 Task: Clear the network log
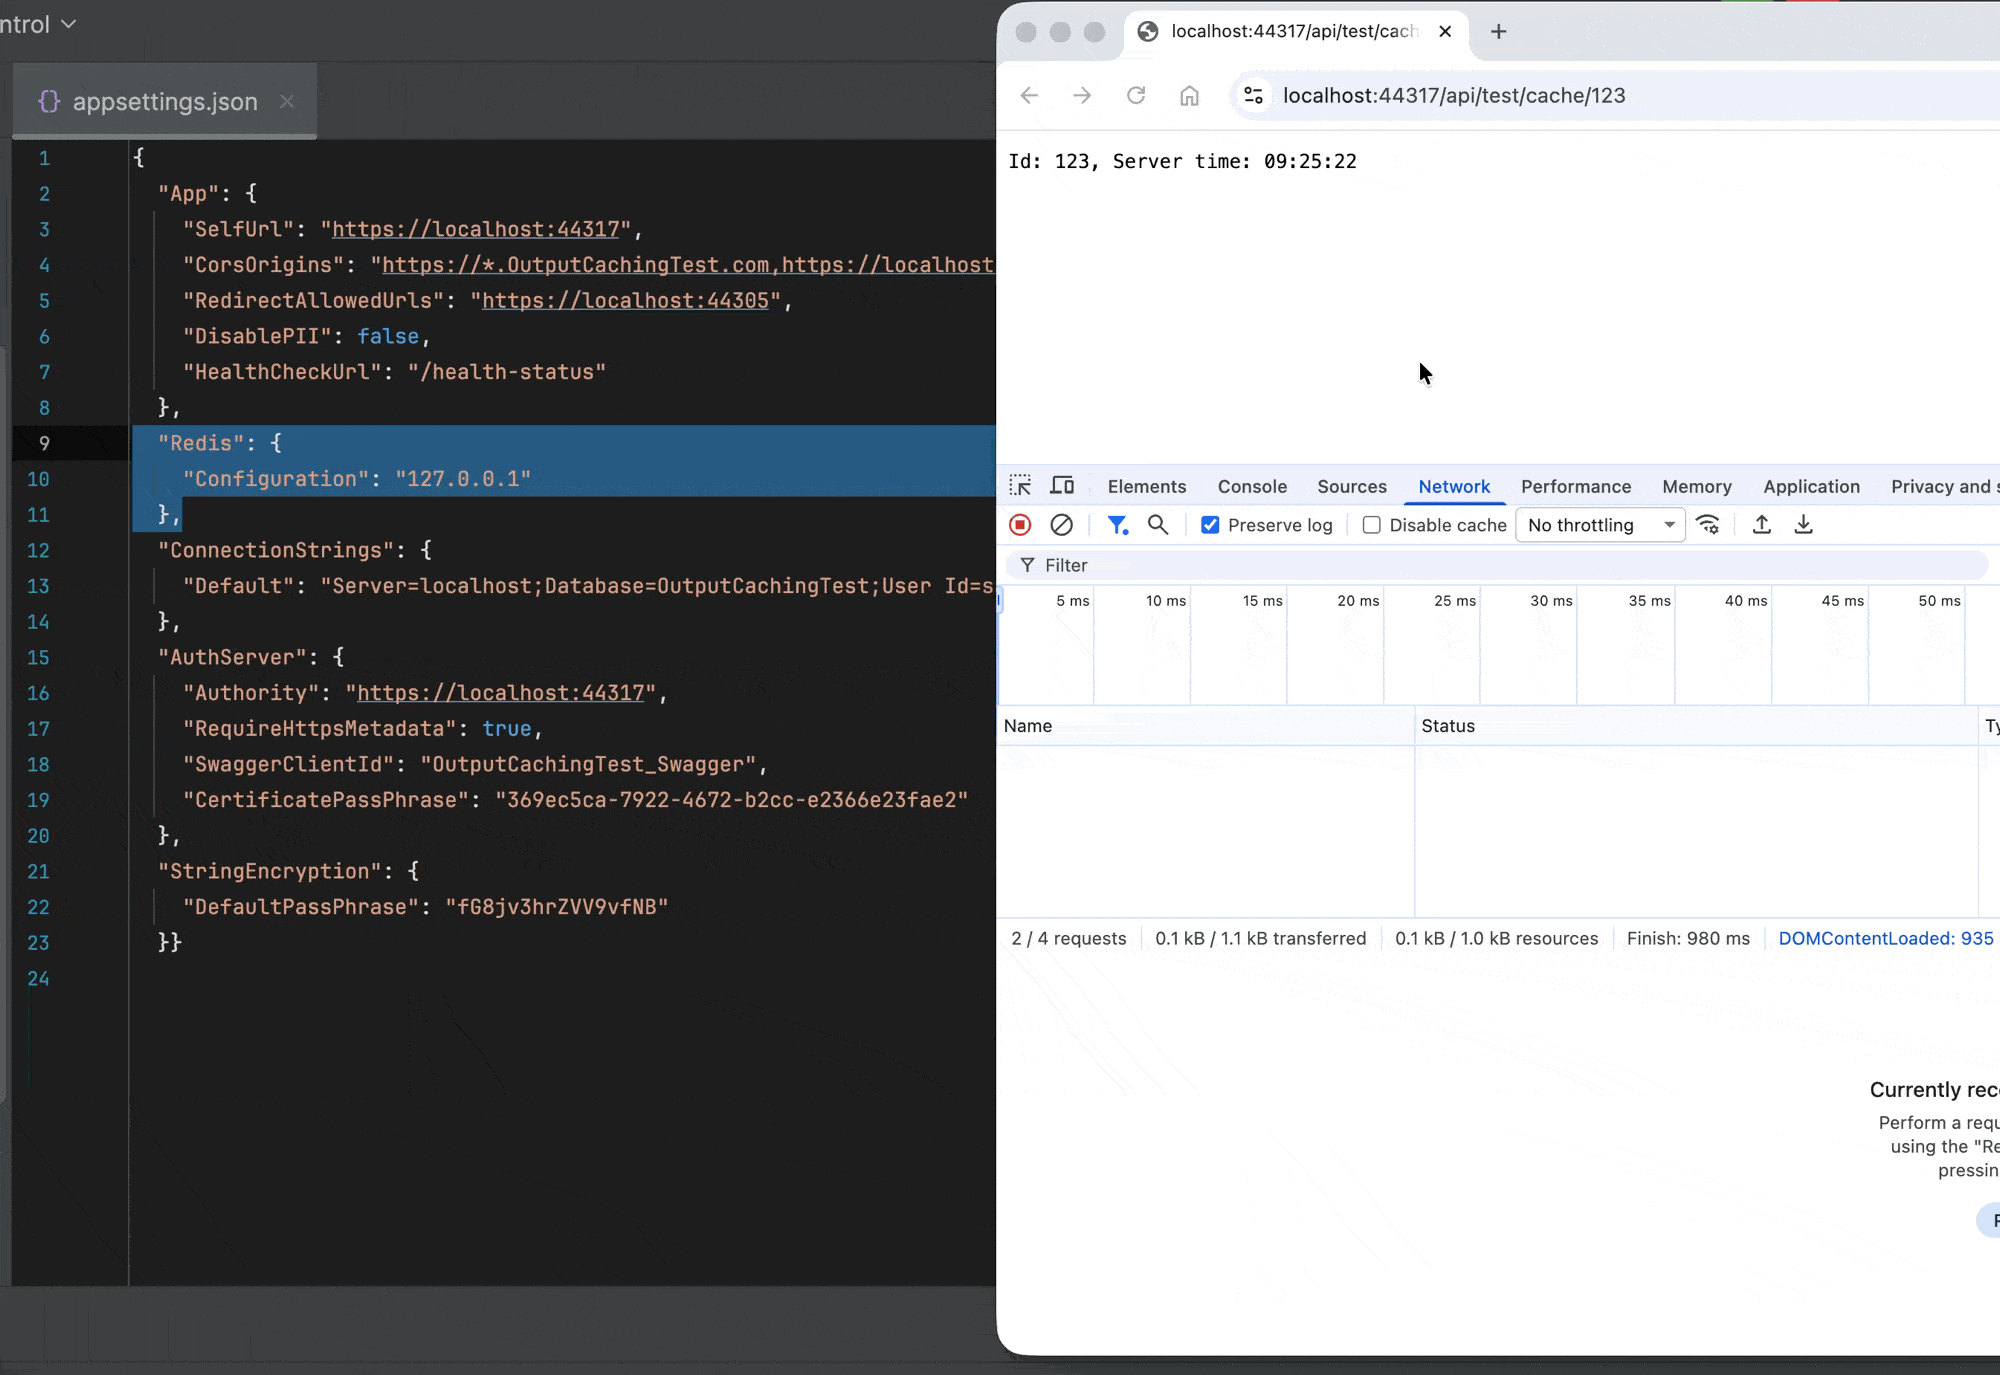[1062, 525]
